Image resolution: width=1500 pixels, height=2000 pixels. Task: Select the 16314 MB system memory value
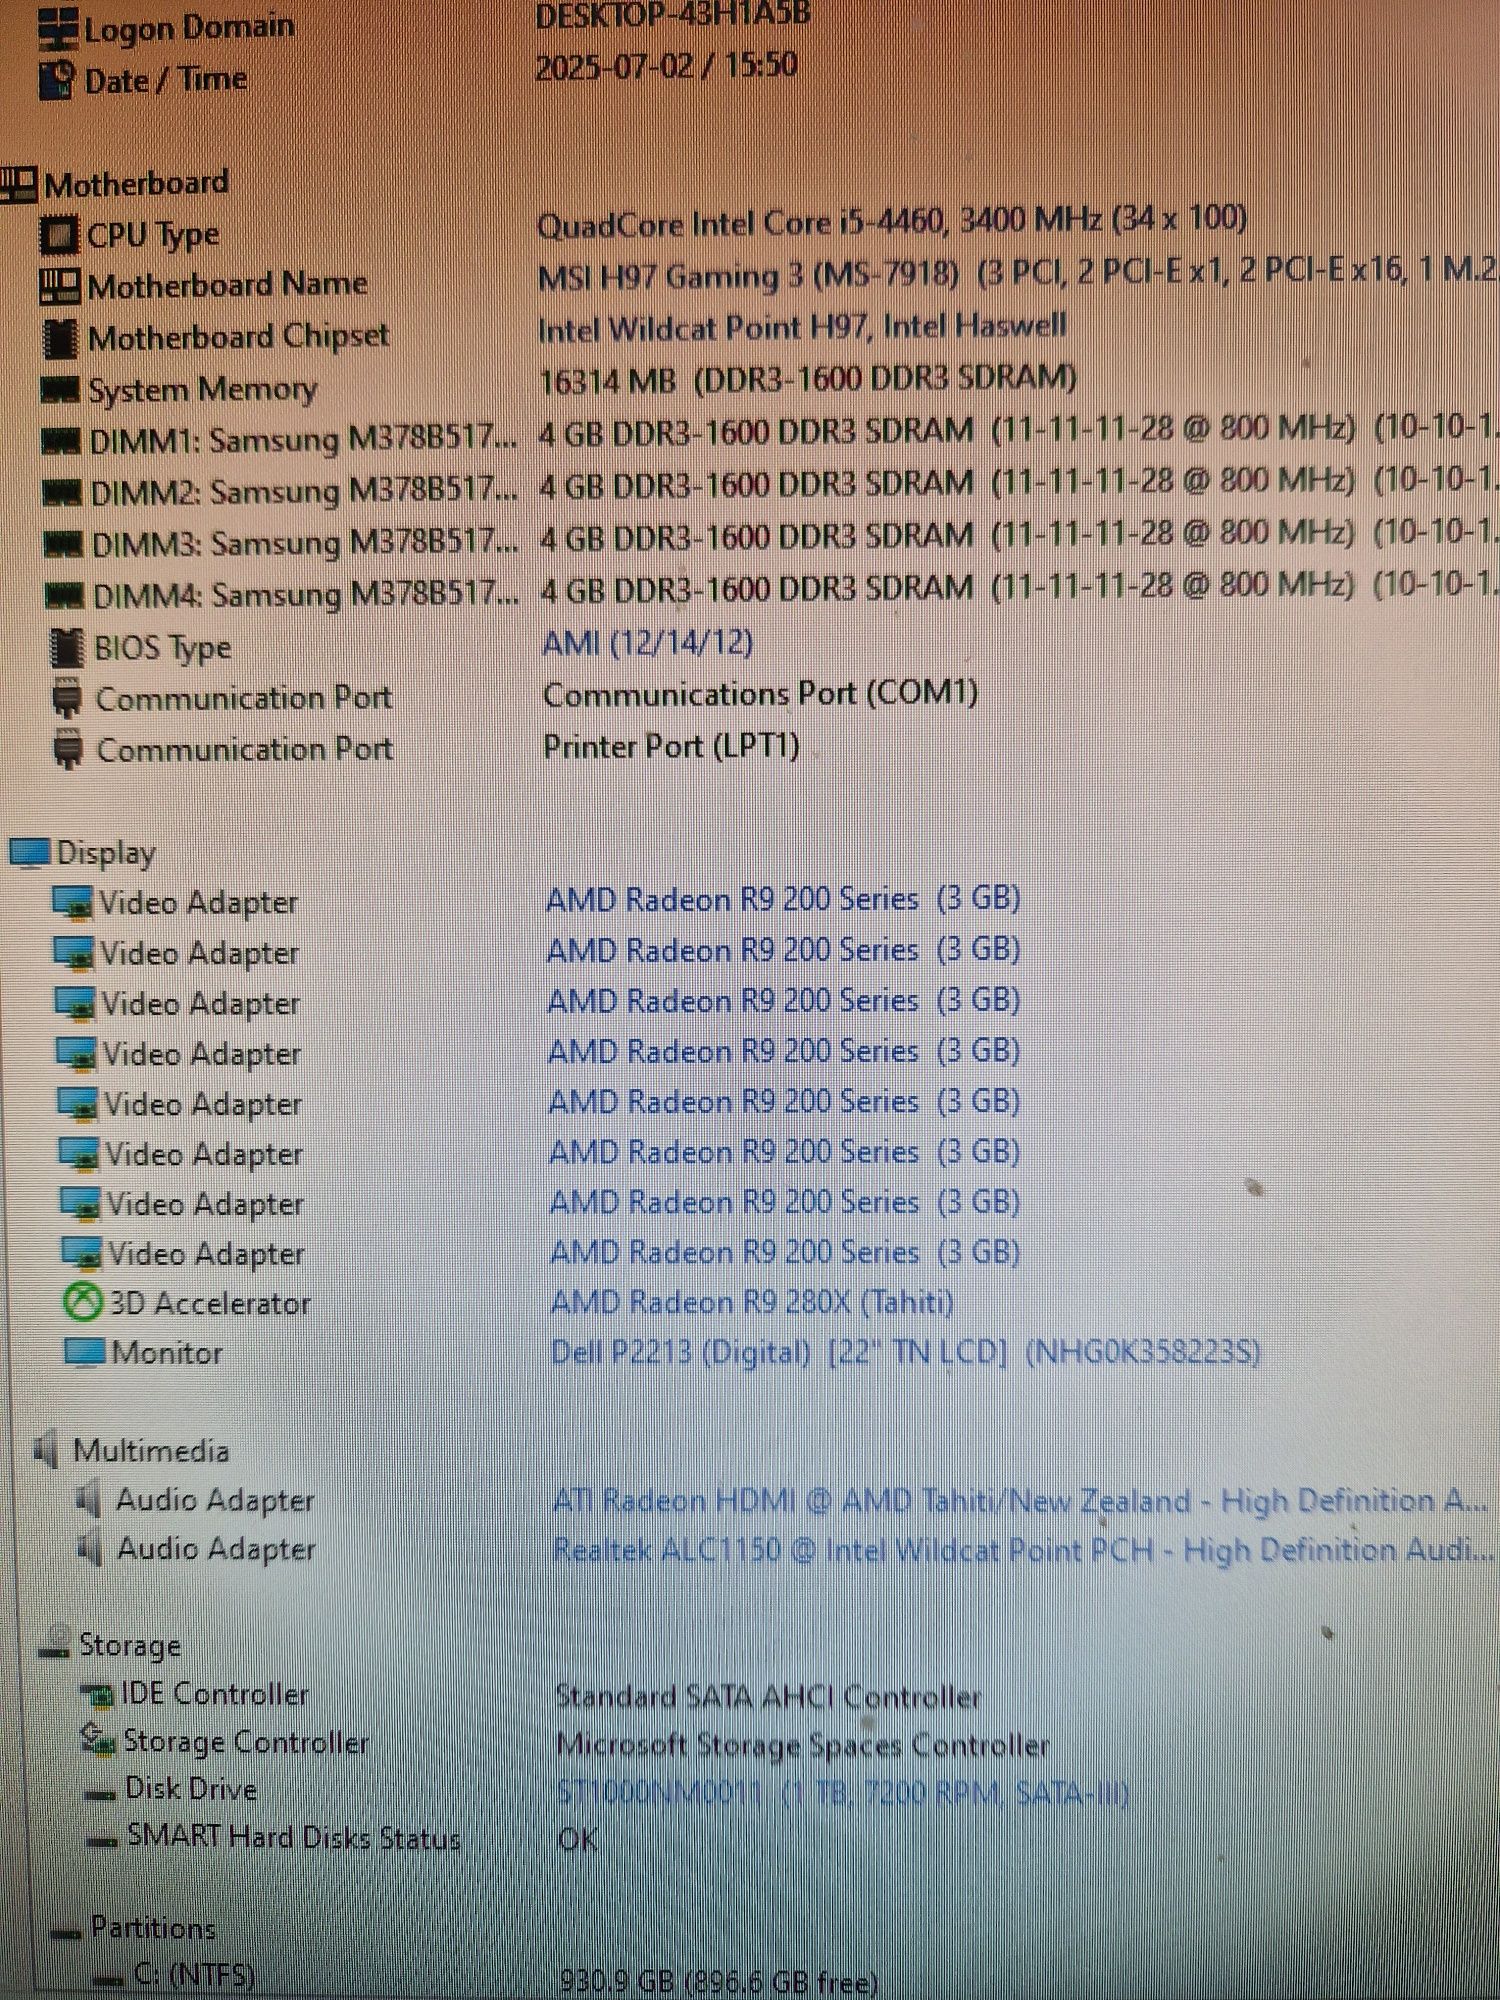click(x=808, y=379)
